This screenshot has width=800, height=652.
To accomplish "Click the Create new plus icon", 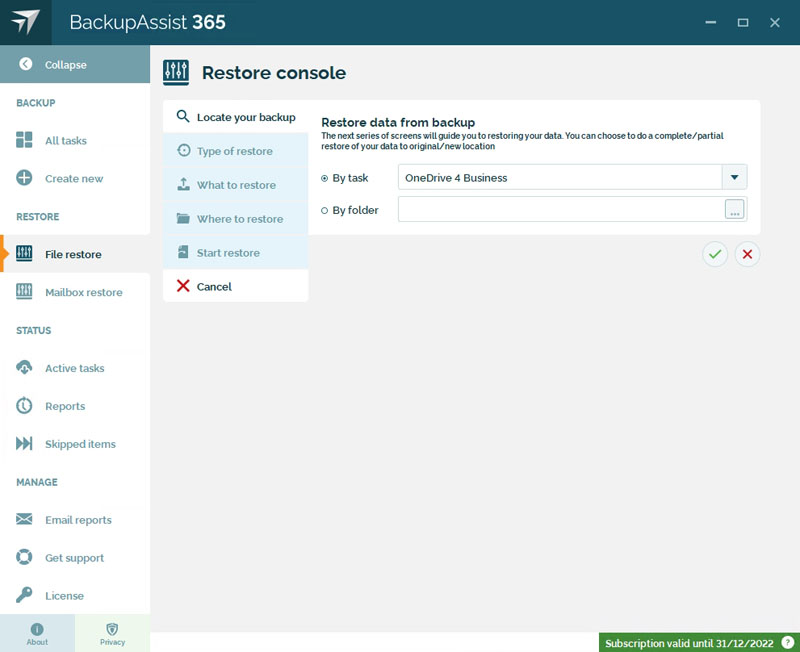I will point(24,178).
